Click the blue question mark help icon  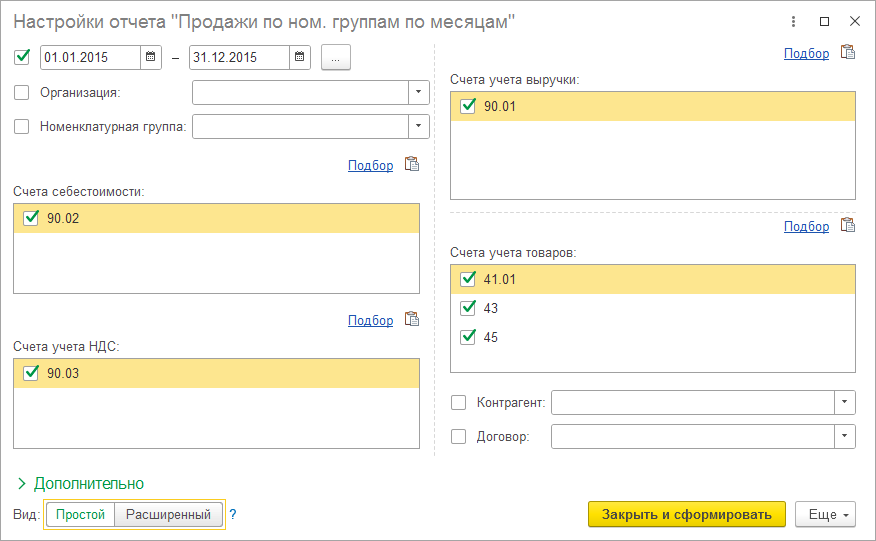point(233,515)
